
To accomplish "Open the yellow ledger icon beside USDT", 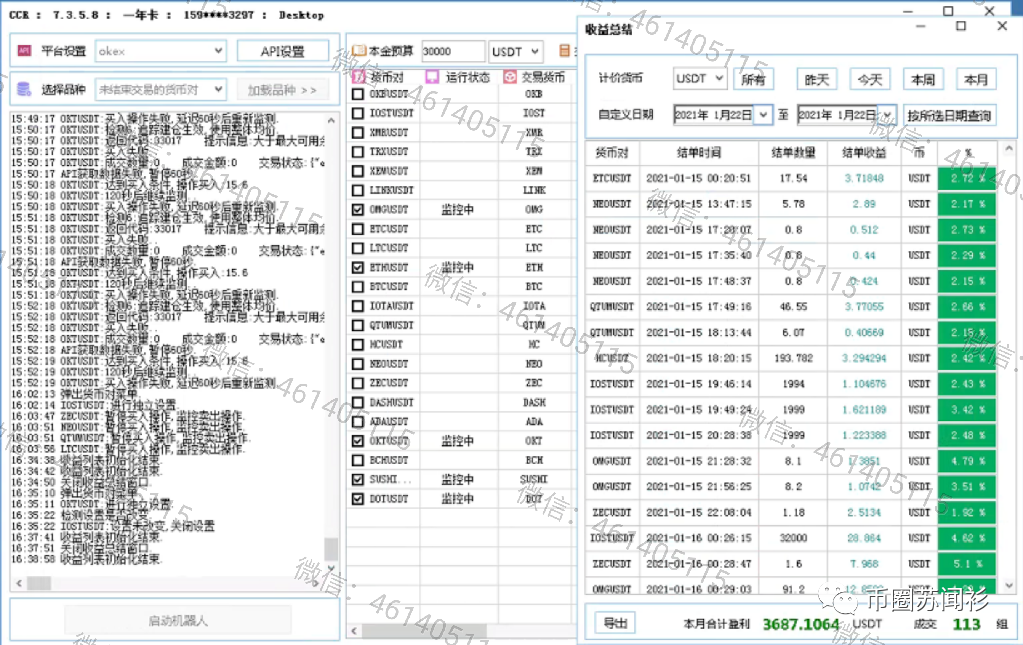I will tap(565, 51).
